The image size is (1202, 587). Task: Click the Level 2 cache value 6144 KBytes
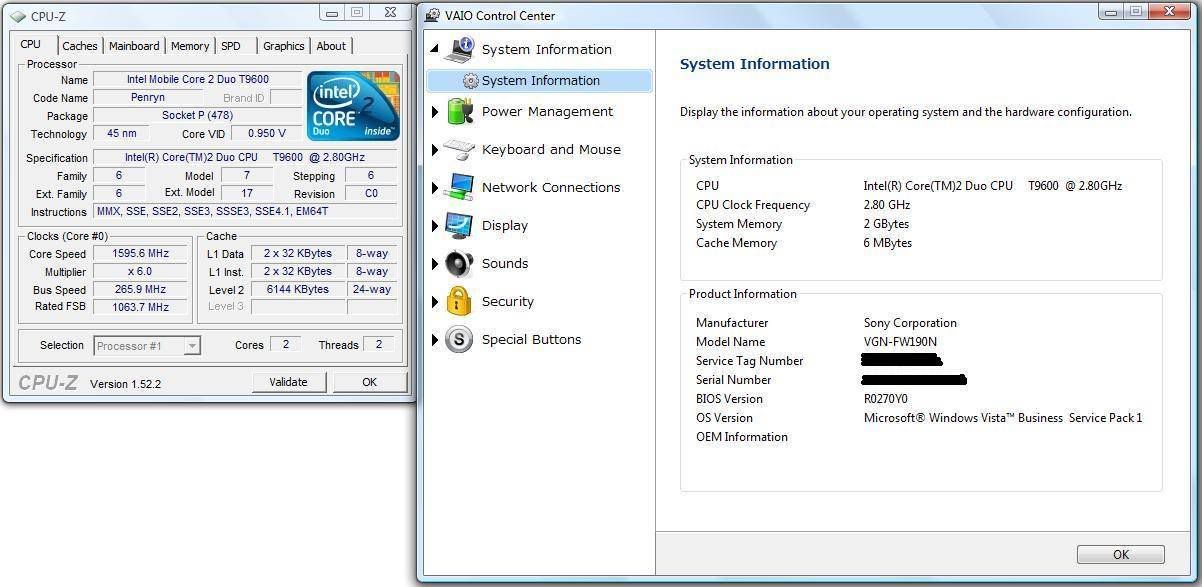click(x=297, y=290)
